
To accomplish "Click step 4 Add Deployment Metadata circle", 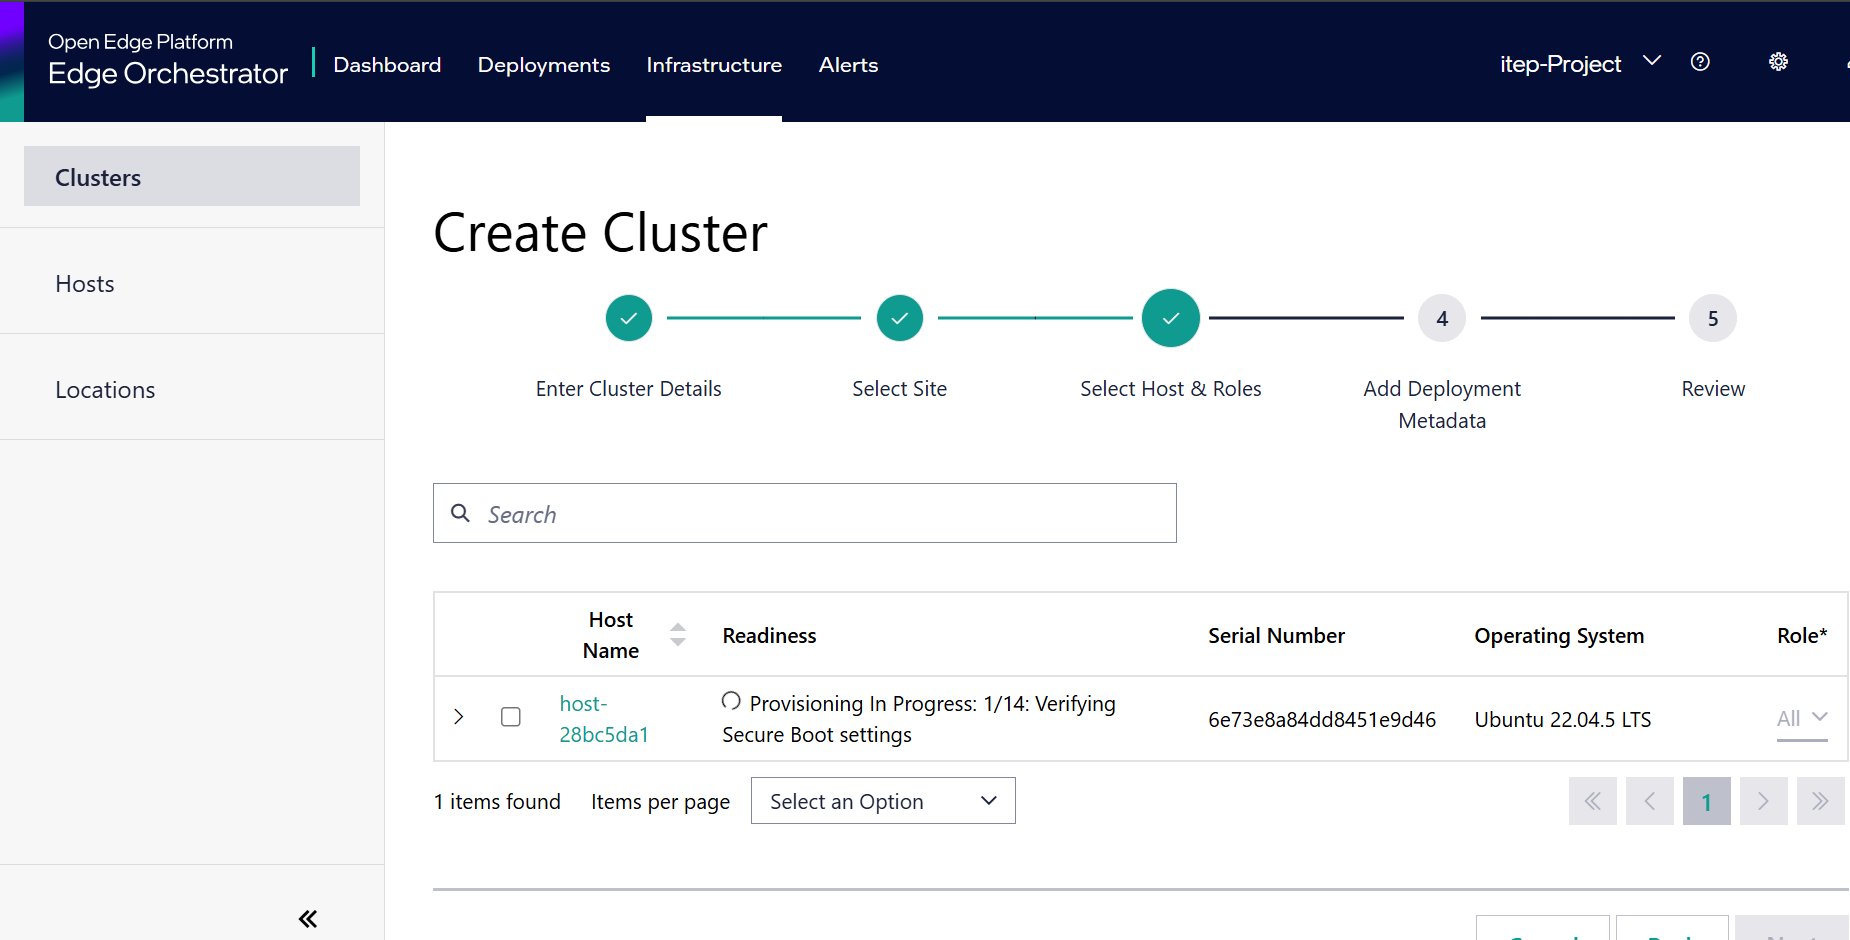I will pos(1441,318).
